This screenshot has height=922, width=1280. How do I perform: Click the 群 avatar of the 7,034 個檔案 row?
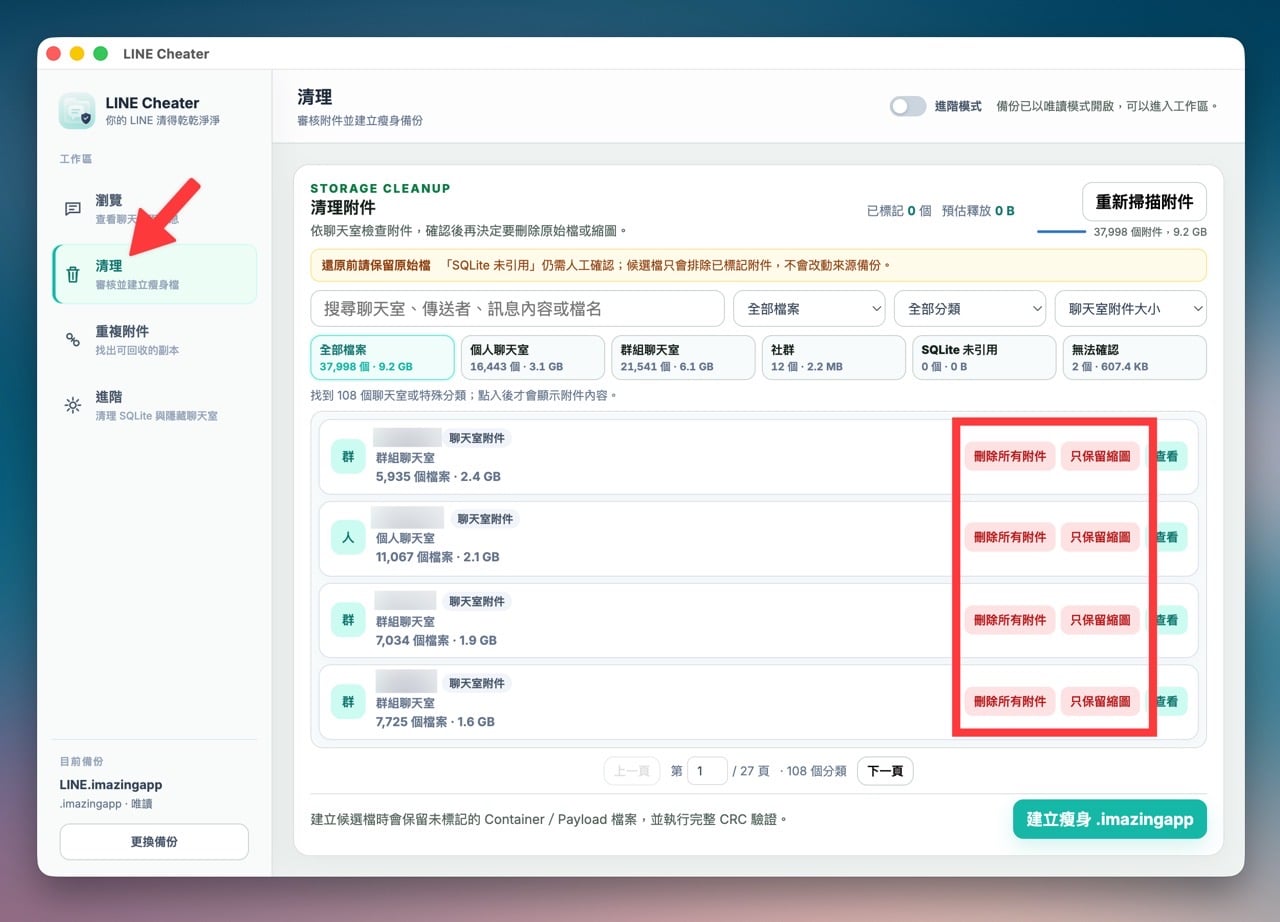348,620
